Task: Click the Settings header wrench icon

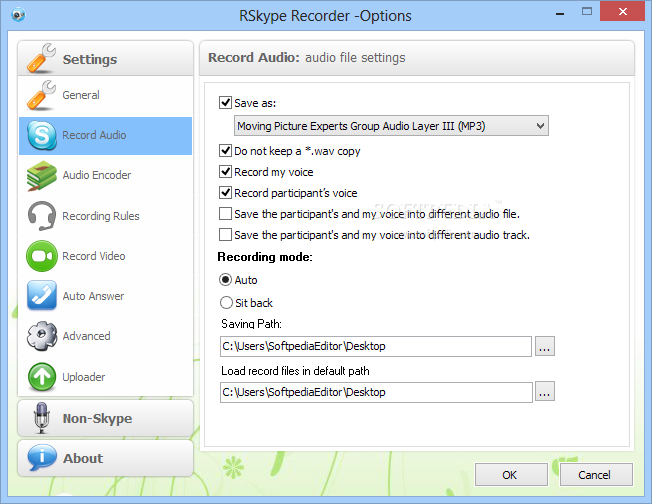Action: tap(41, 58)
